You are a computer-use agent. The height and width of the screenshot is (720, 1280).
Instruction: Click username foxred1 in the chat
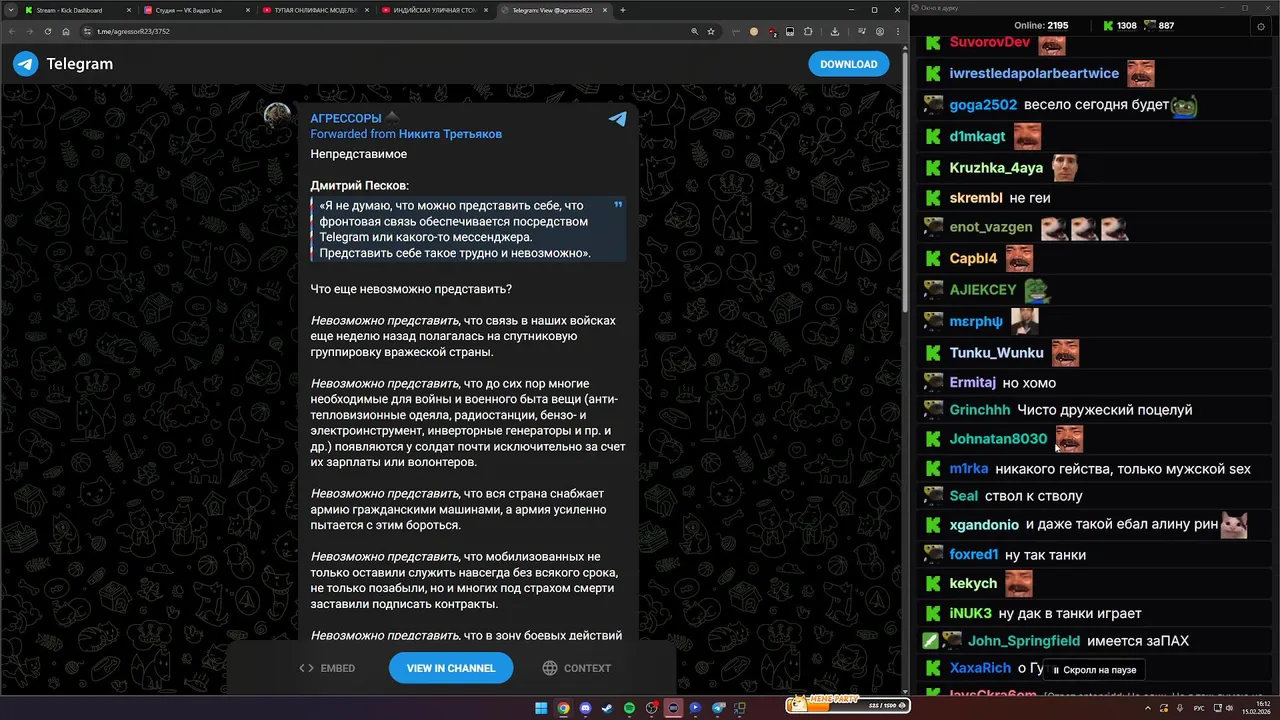(974, 555)
